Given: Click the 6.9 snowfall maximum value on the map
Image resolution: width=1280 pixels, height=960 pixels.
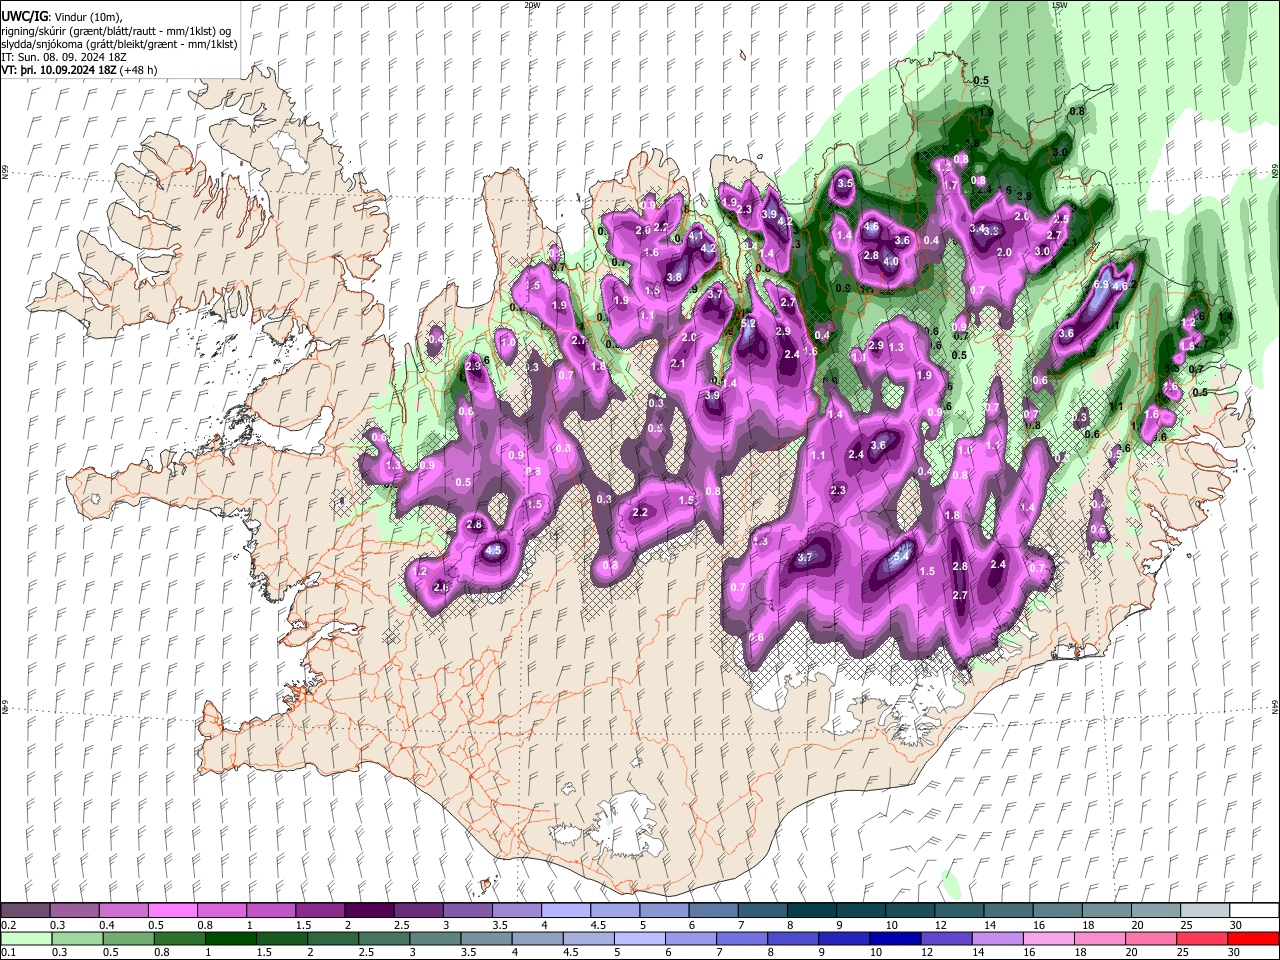Looking at the screenshot, I should pyautogui.click(x=1102, y=285).
